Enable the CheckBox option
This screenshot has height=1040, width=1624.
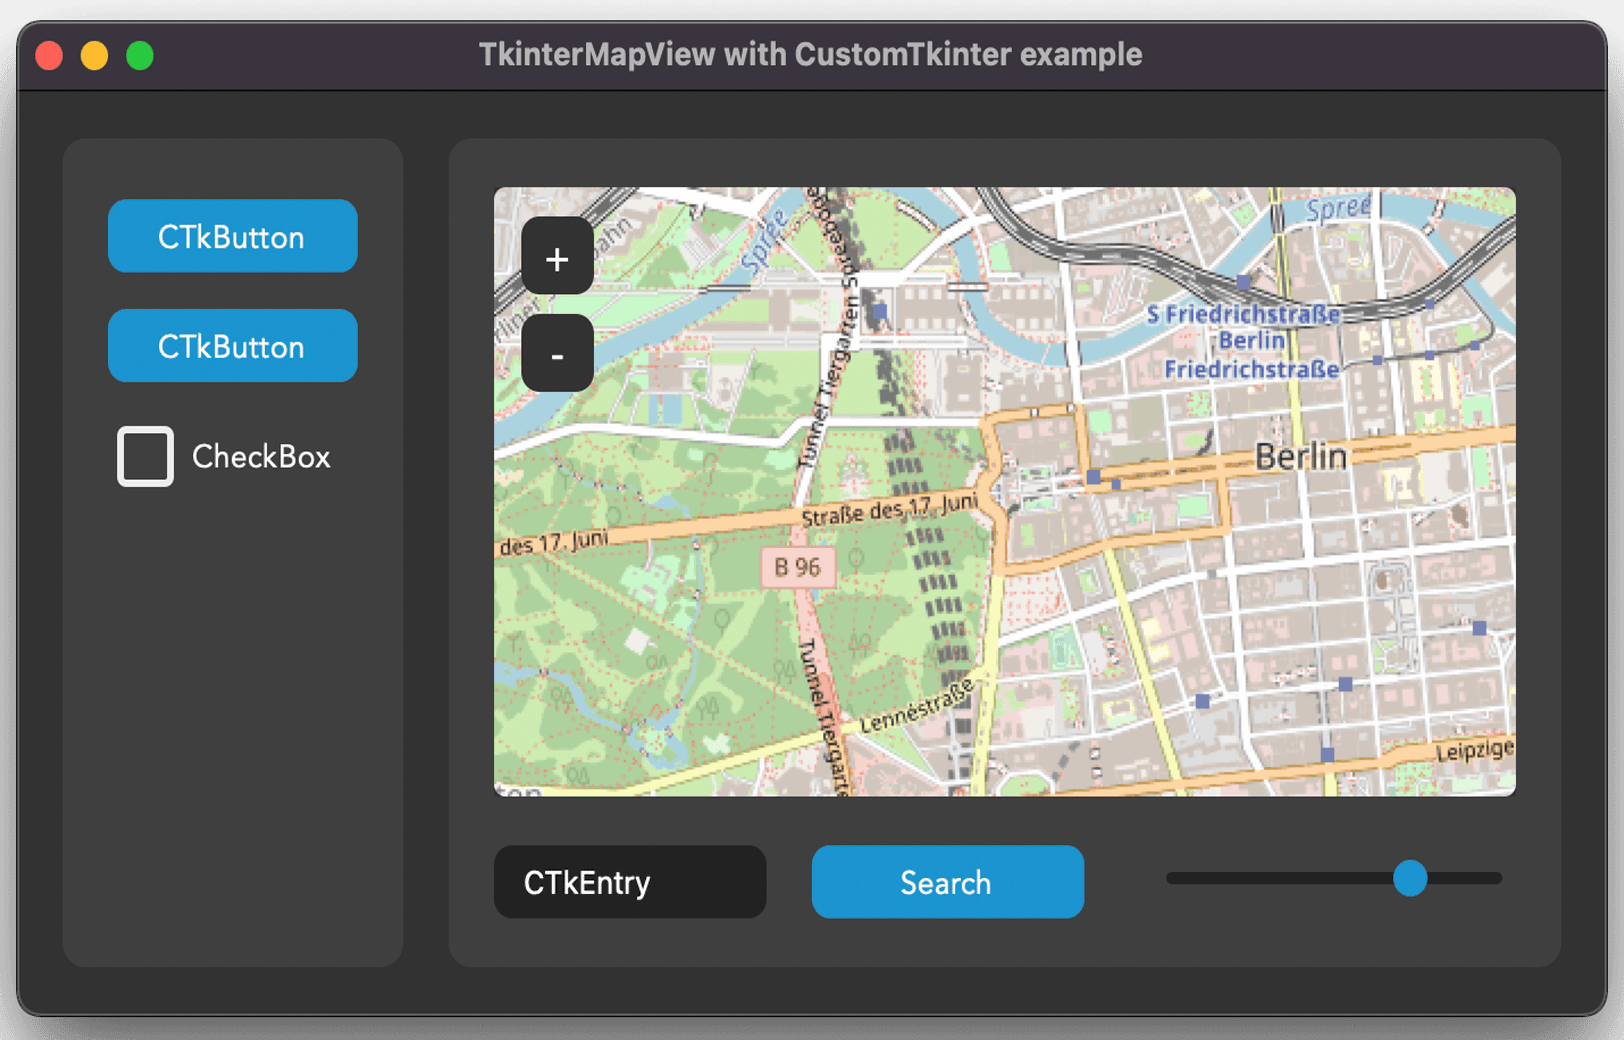(146, 456)
